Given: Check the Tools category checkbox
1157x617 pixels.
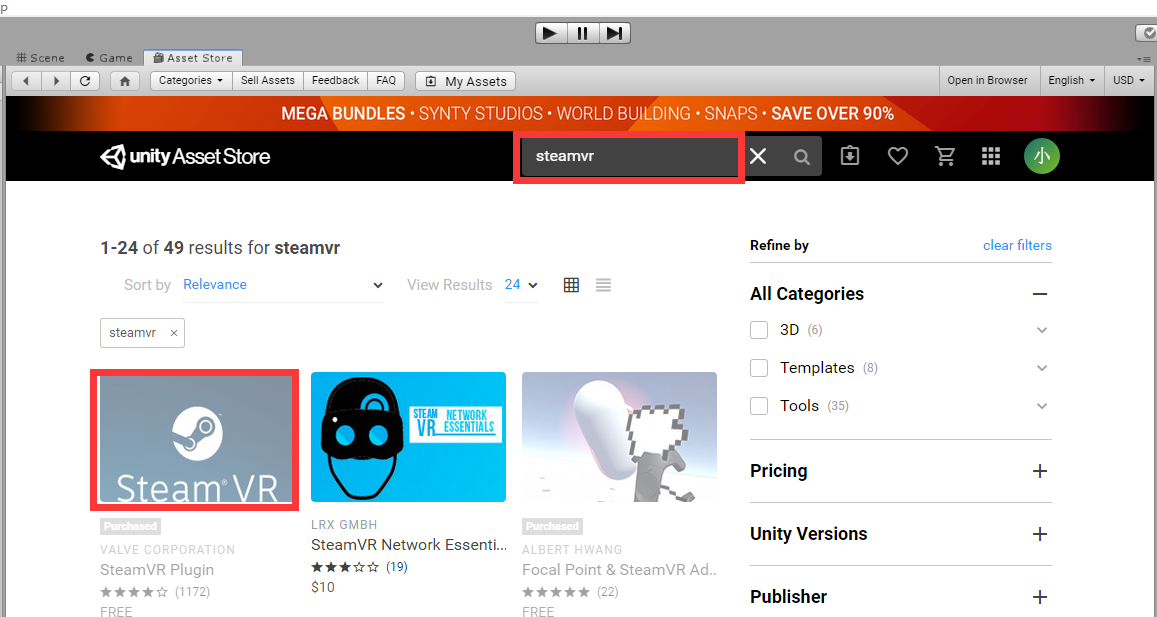Looking at the screenshot, I should (759, 406).
